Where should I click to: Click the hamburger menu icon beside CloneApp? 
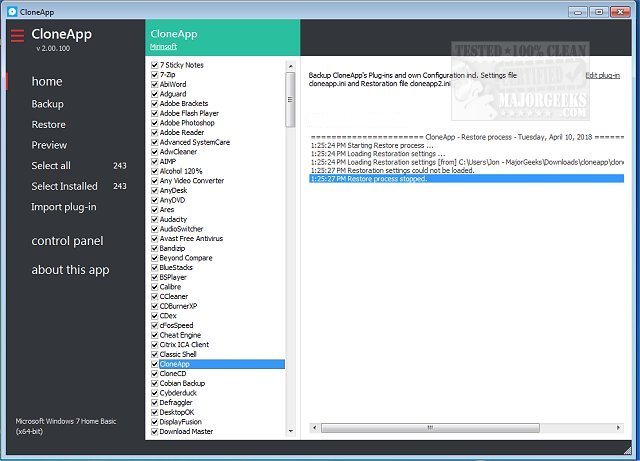coord(17,36)
